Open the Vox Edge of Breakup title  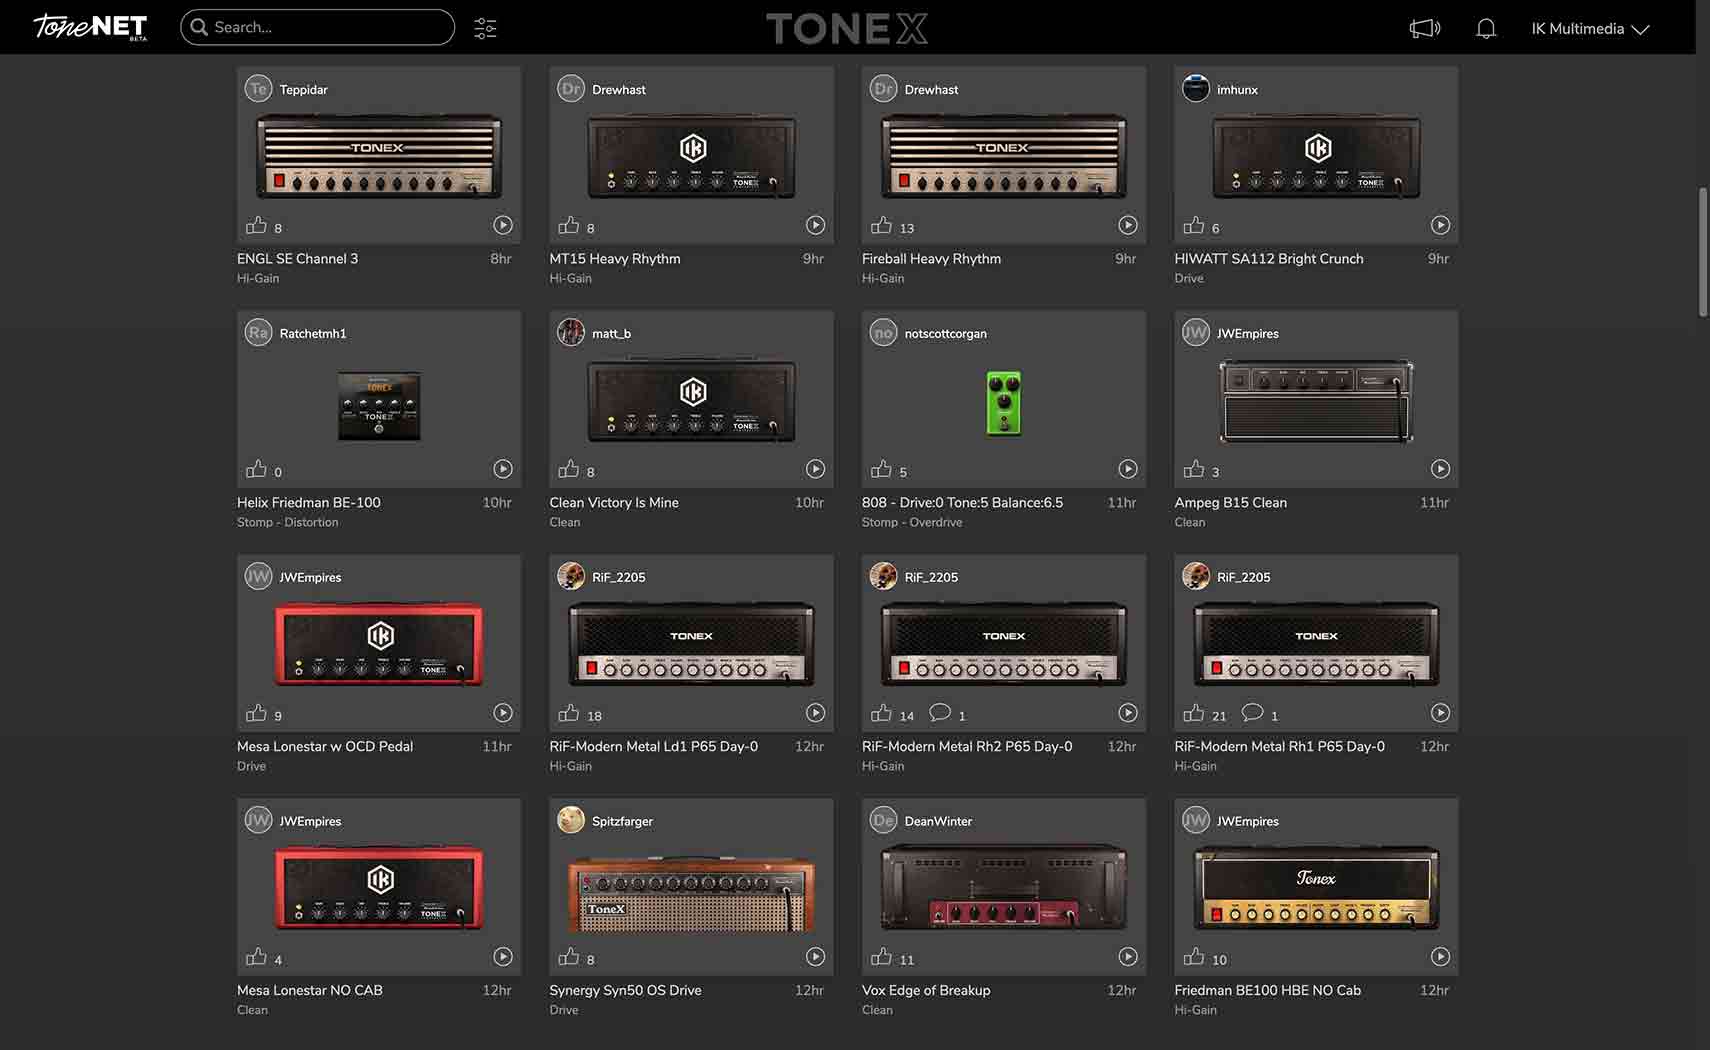(x=926, y=990)
